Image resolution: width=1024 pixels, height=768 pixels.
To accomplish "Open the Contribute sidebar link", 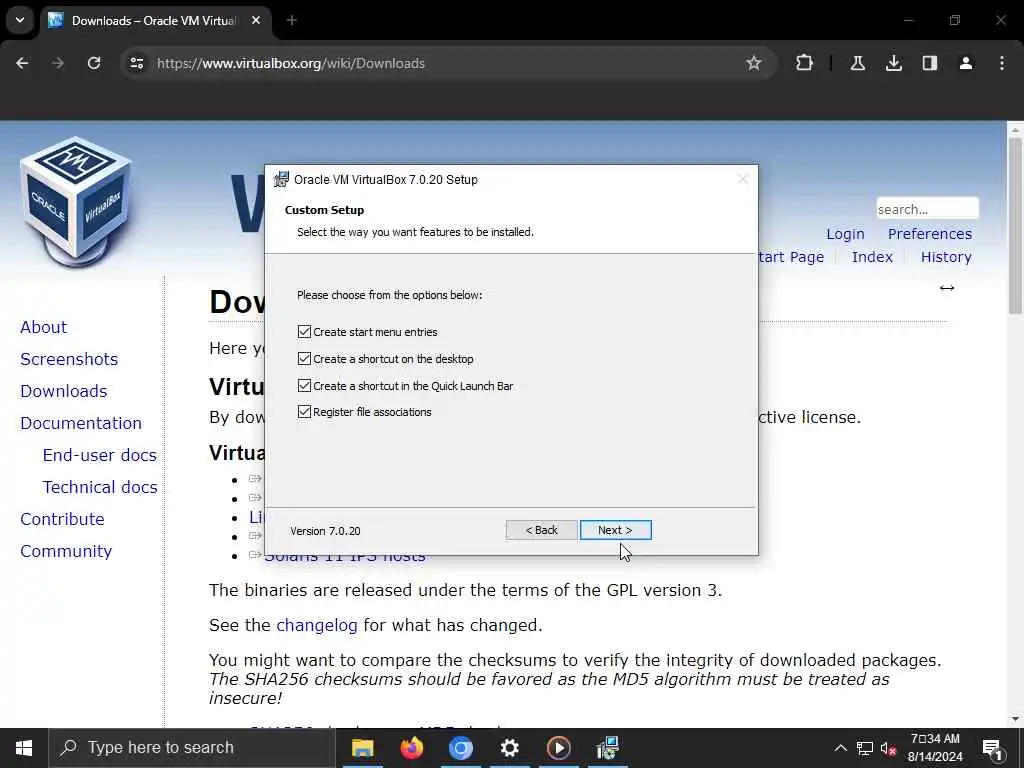I will click(x=62, y=519).
